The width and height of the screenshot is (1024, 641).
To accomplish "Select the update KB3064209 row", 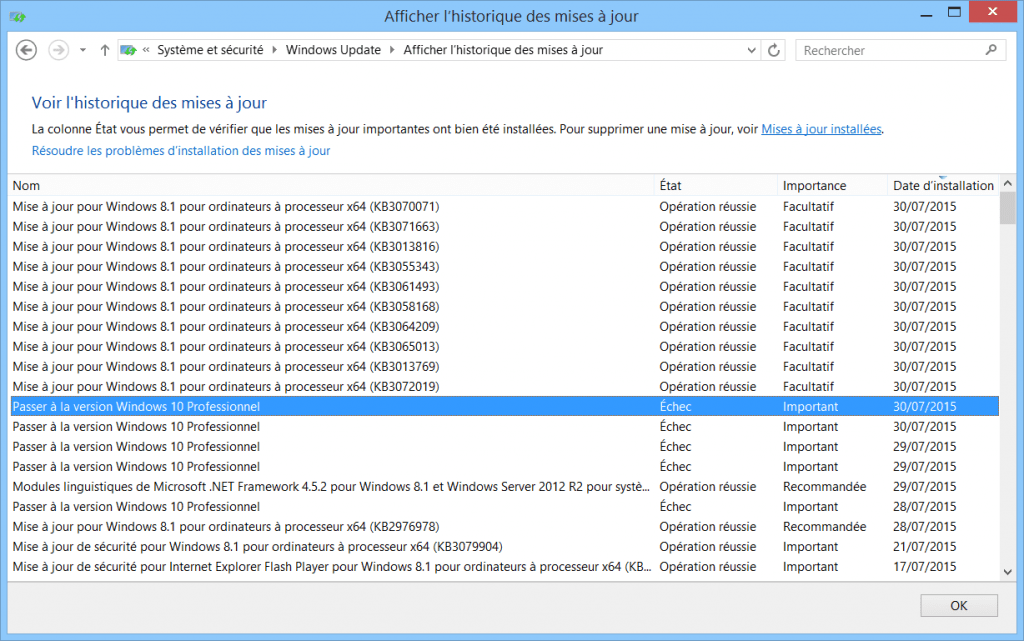I will (504, 326).
